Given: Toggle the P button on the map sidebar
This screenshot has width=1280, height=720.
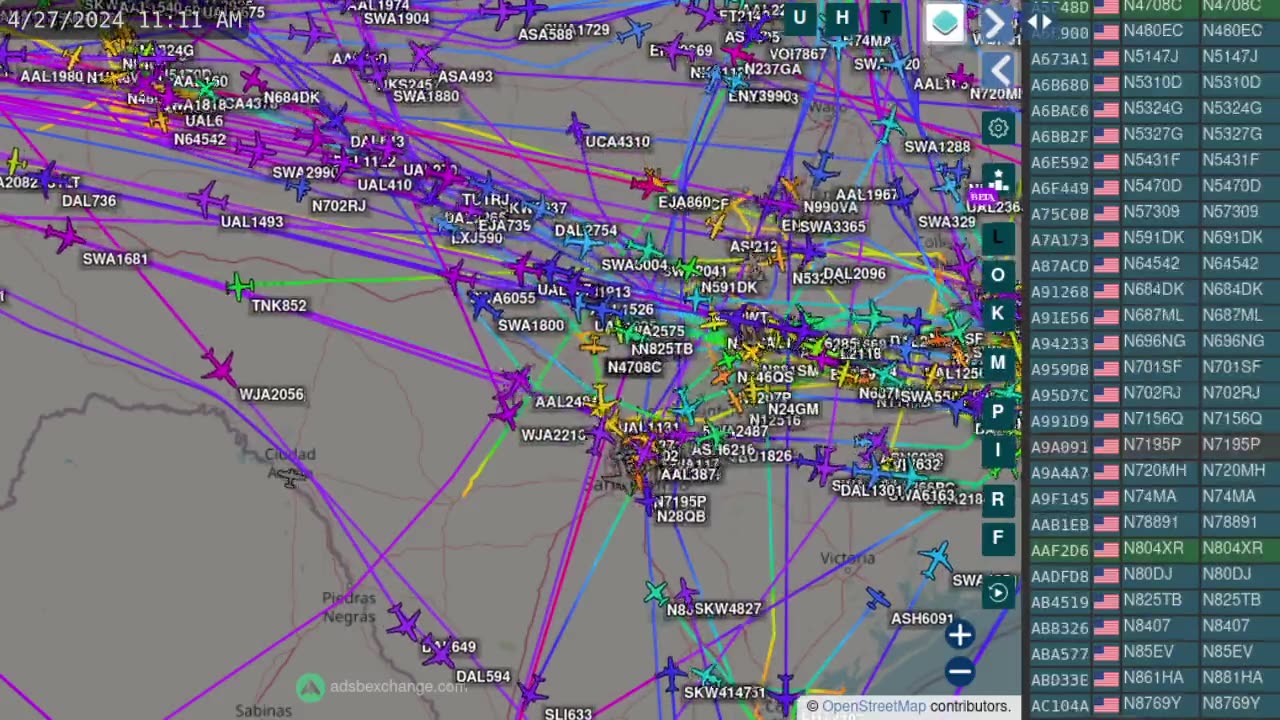Looking at the screenshot, I should [x=998, y=412].
